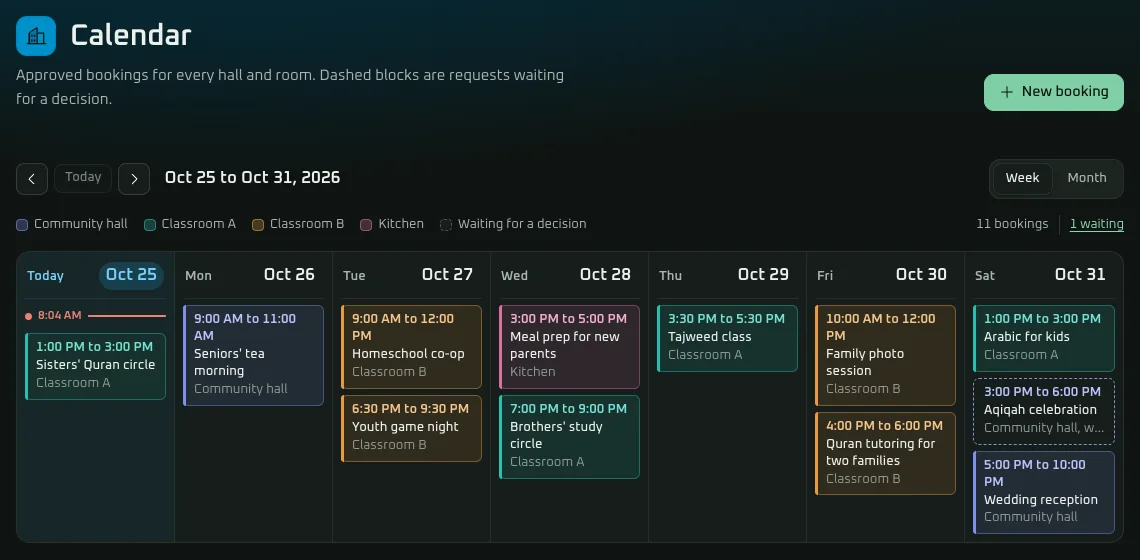The height and width of the screenshot is (560, 1140).
Task: Open Quran tutoring for two families booking
Action: (x=886, y=454)
